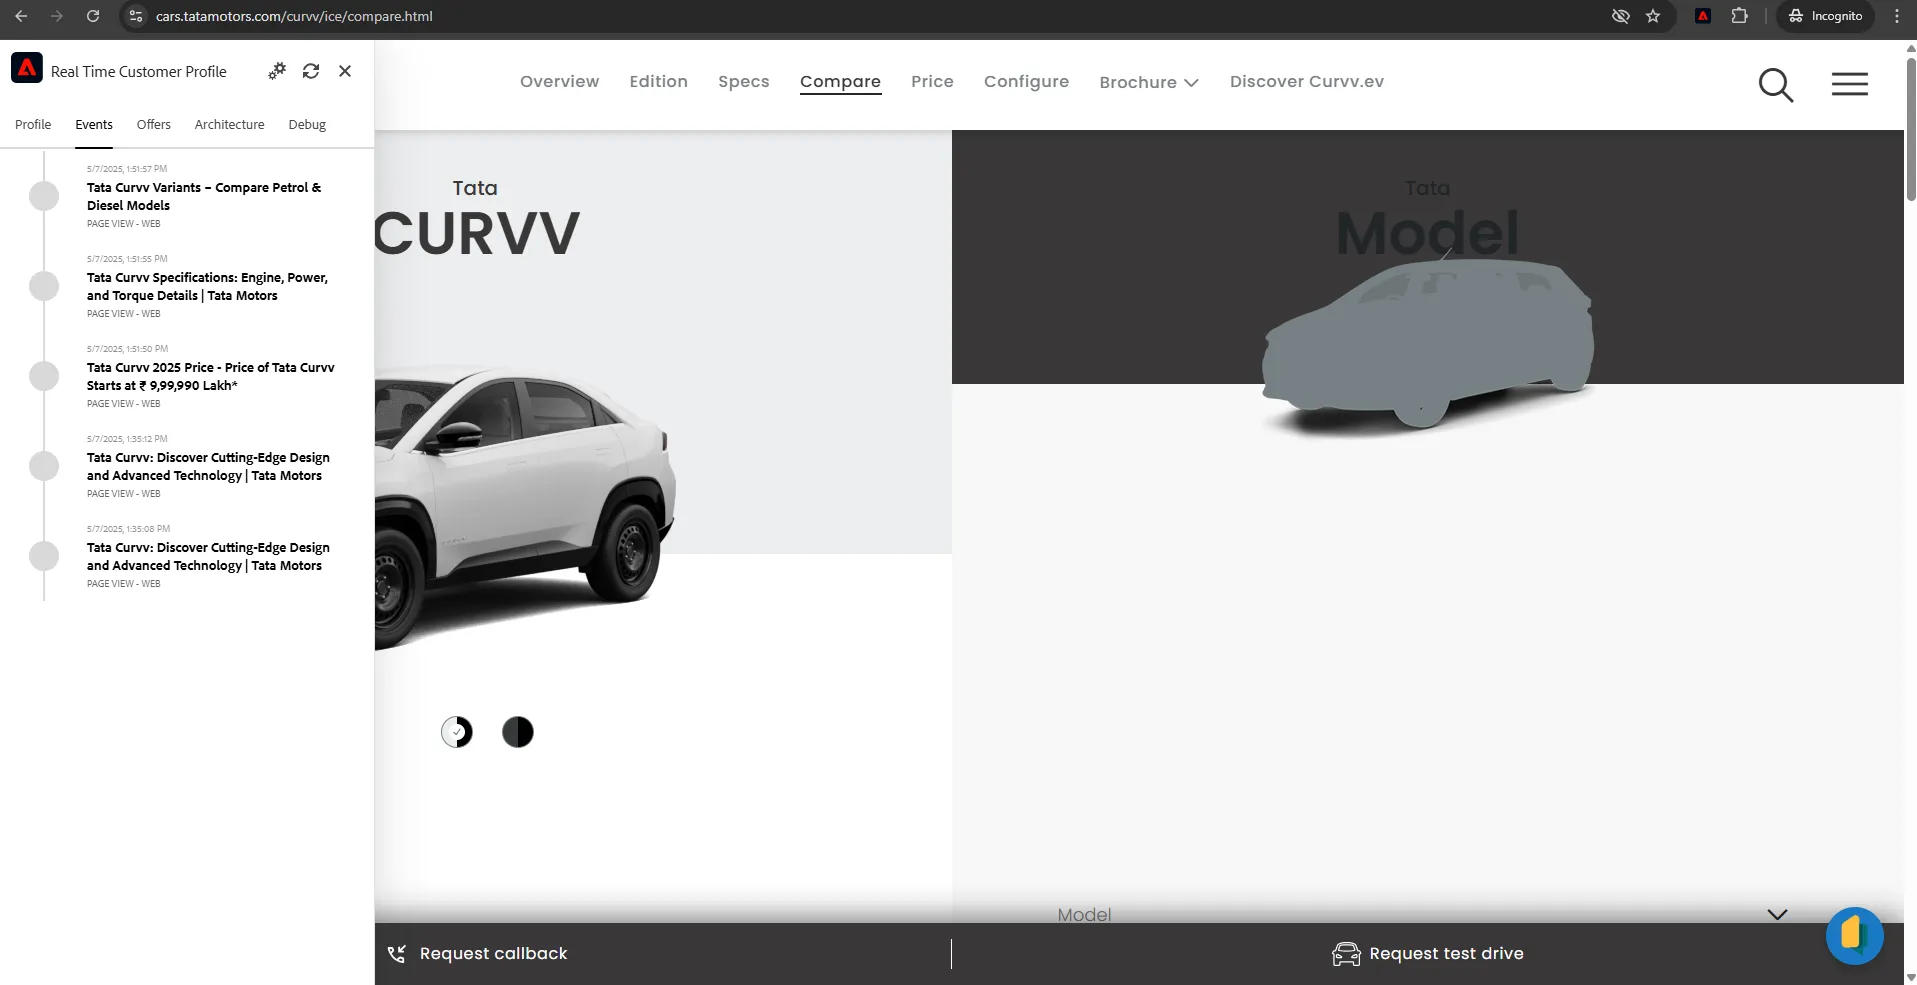Click the browser forward arrow
This screenshot has height=985, width=1917.
tap(57, 16)
